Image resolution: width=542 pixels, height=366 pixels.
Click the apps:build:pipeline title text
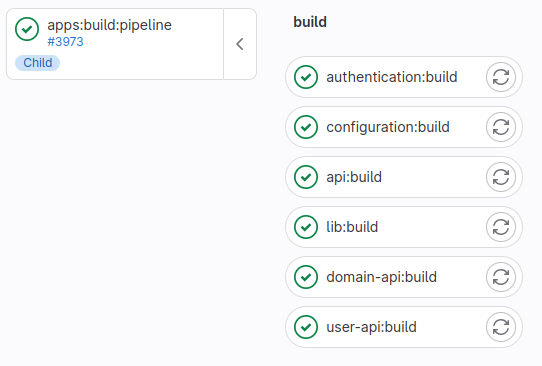click(x=109, y=25)
